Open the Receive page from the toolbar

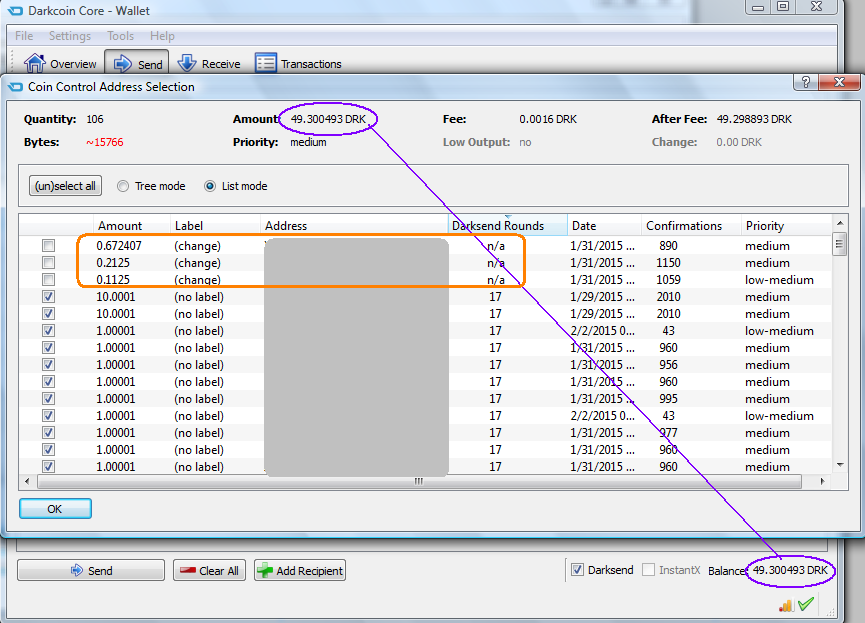[x=210, y=63]
